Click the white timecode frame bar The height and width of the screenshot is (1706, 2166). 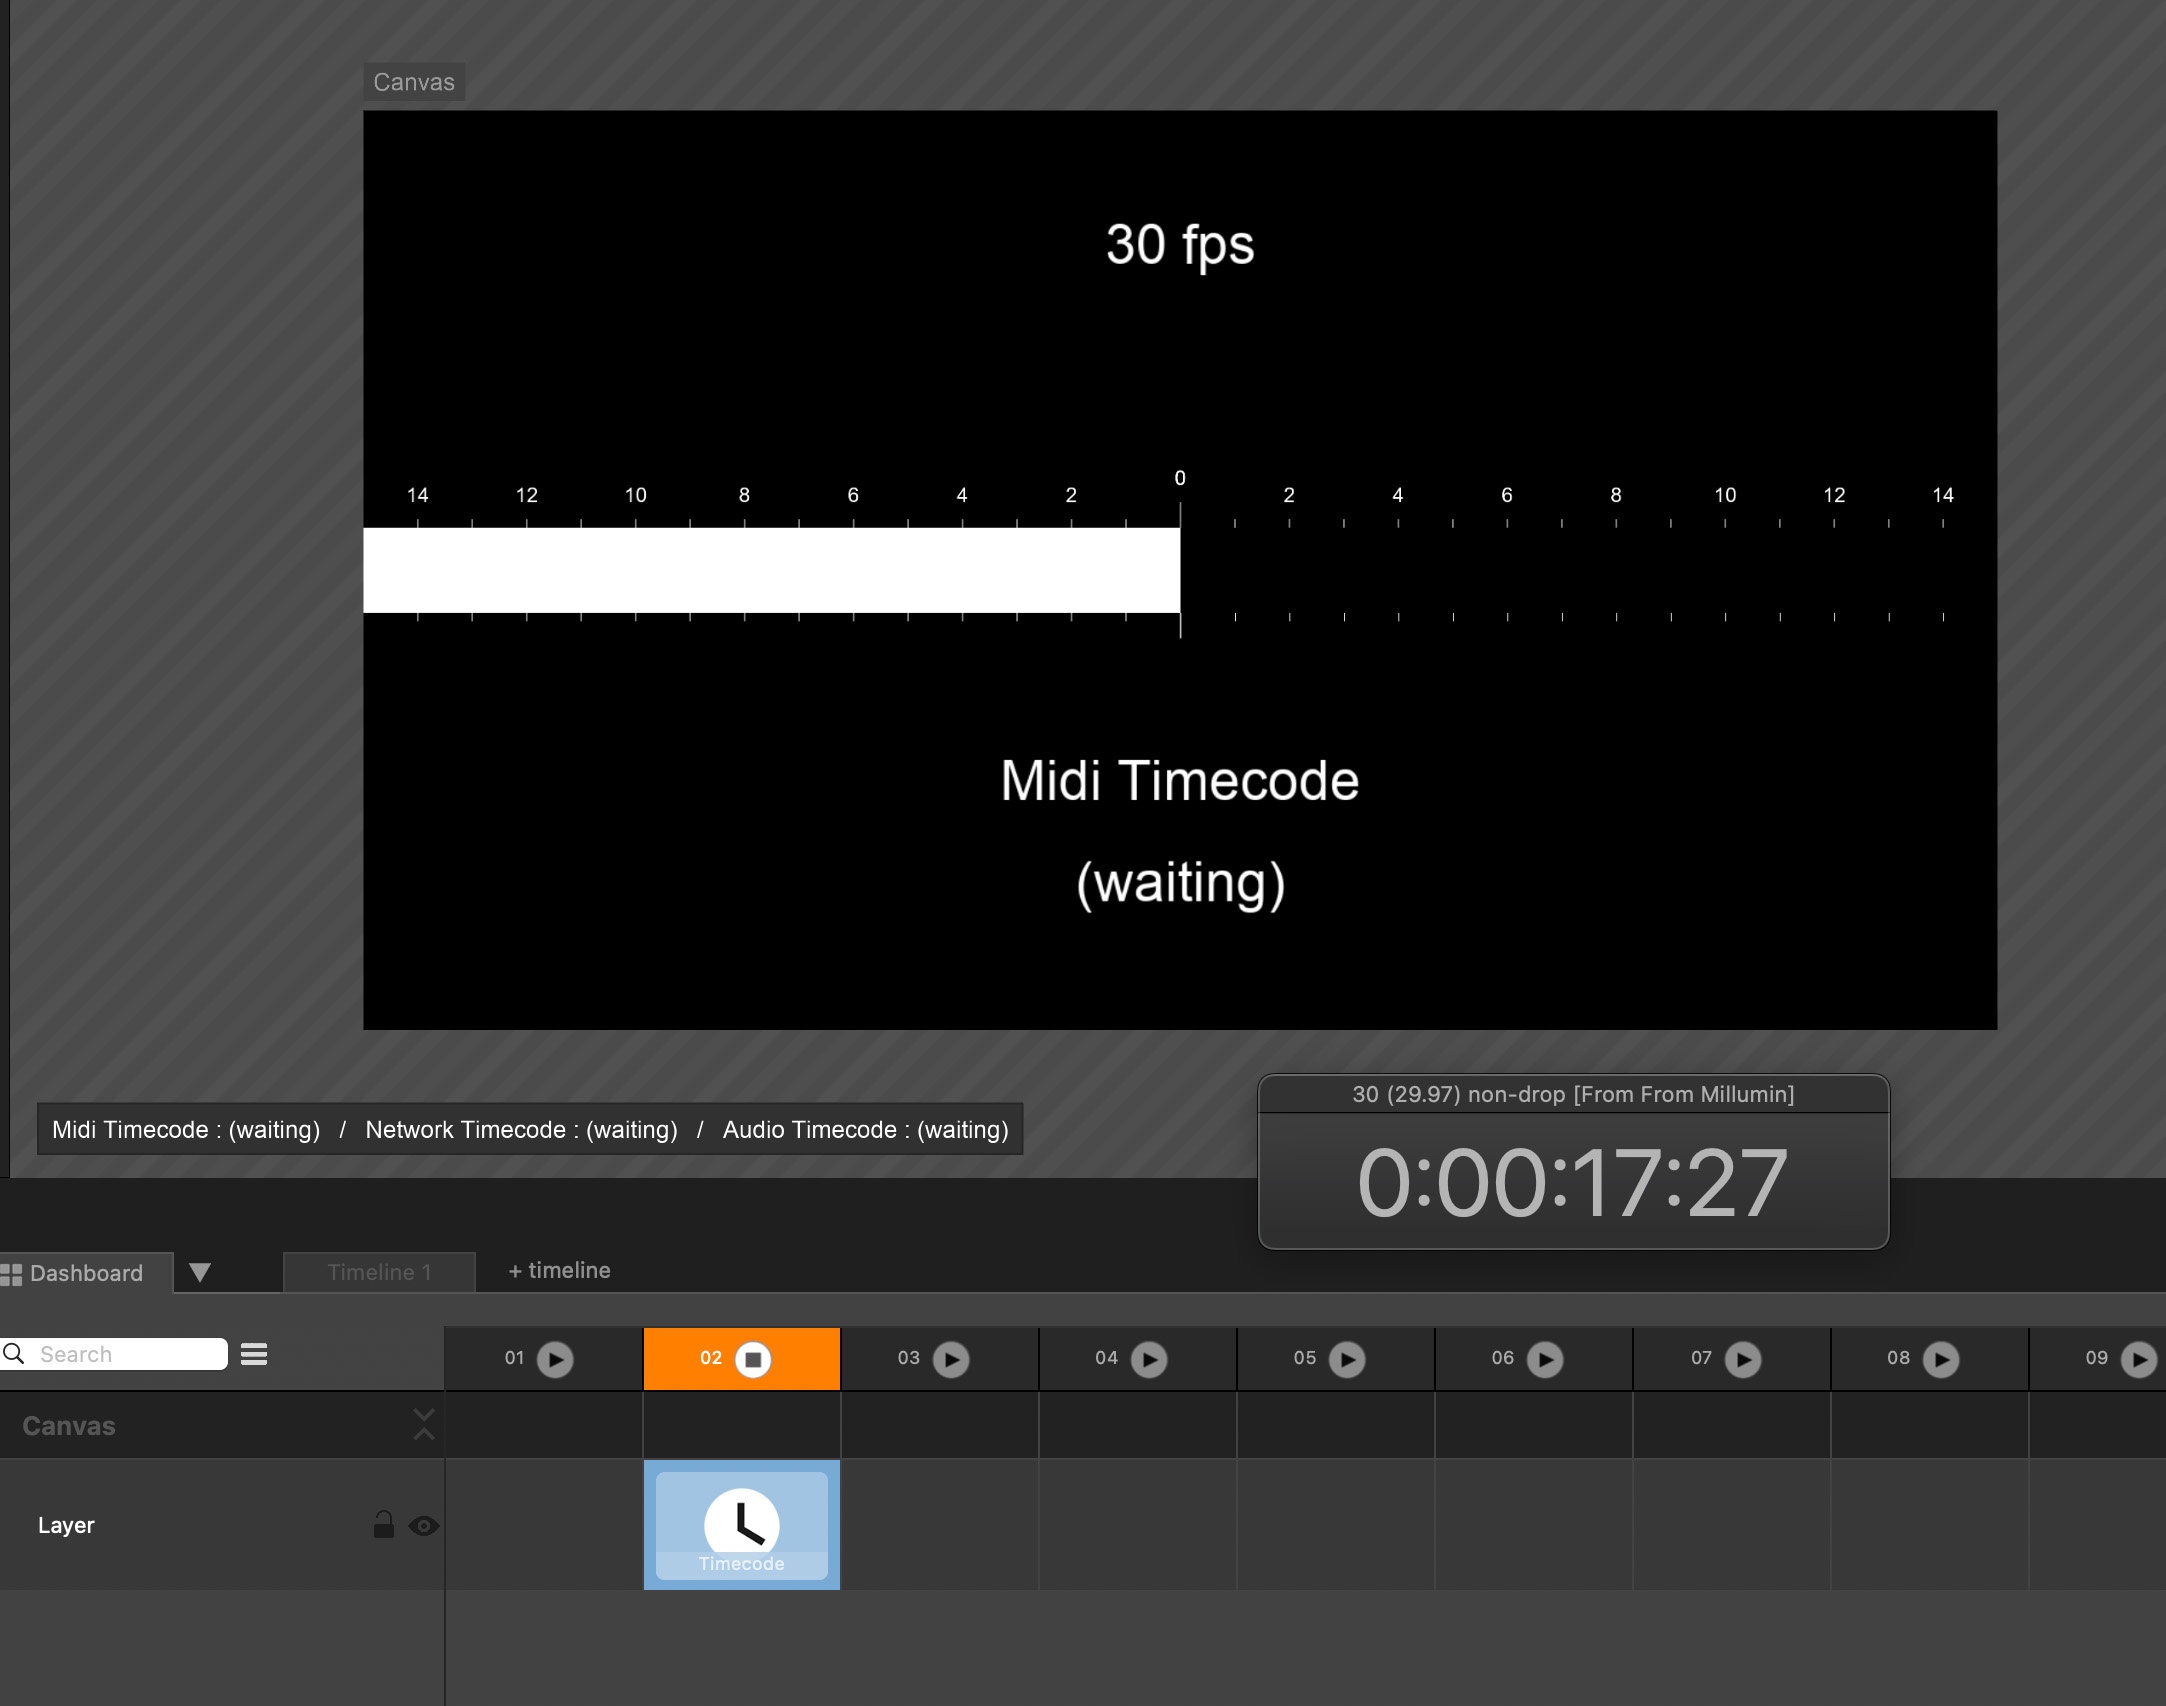click(770, 569)
